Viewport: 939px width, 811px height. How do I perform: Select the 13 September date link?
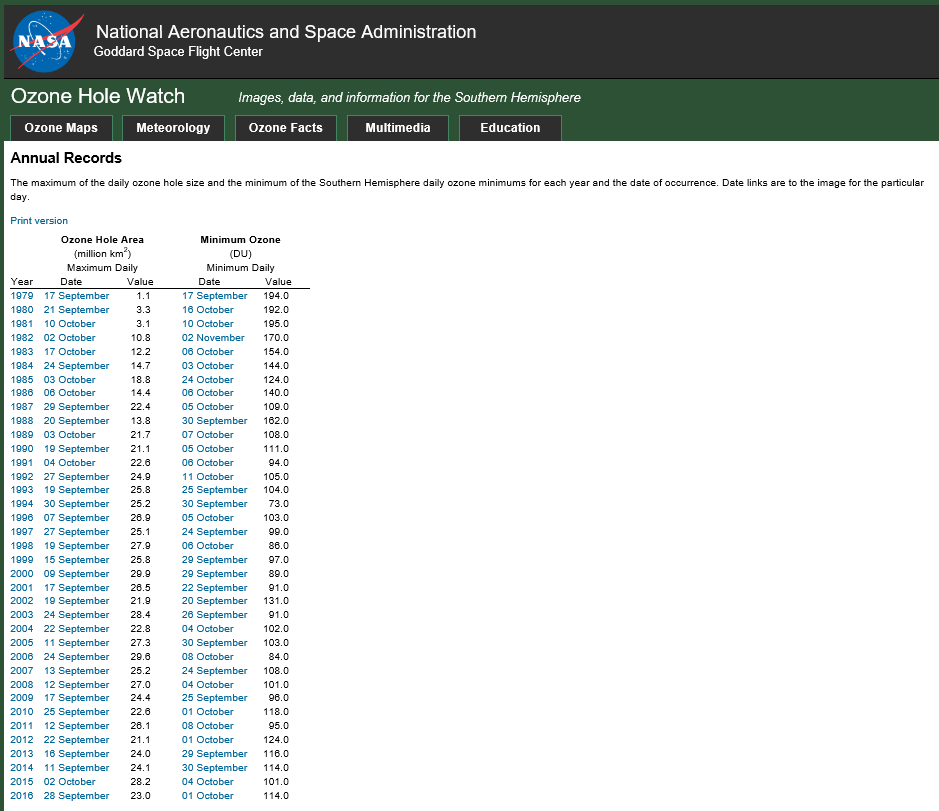pos(76,671)
